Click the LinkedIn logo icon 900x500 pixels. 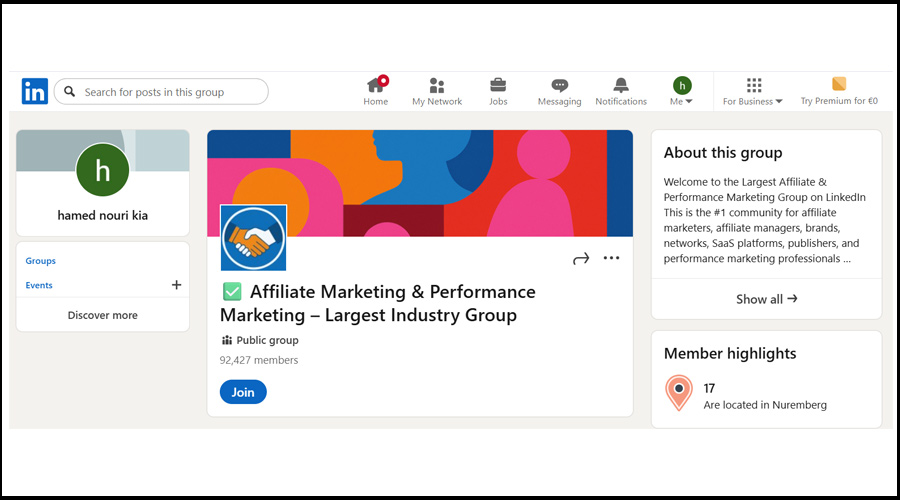pyautogui.click(x=34, y=91)
